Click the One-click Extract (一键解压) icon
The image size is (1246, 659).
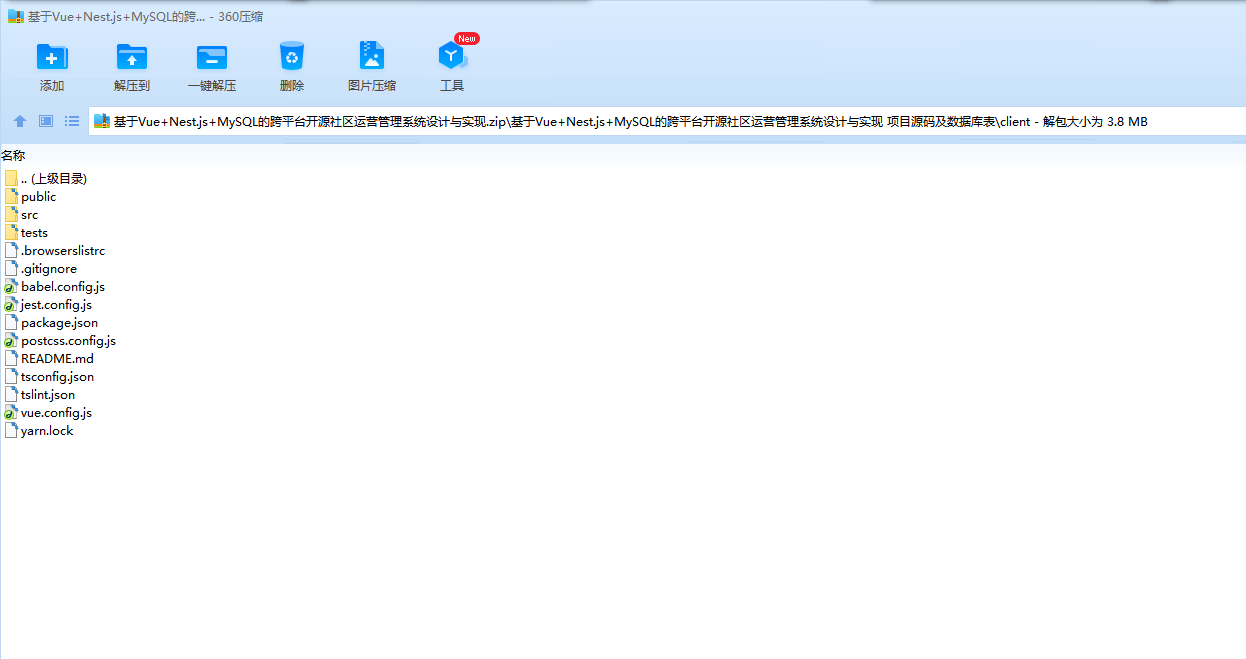[x=212, y=57]
